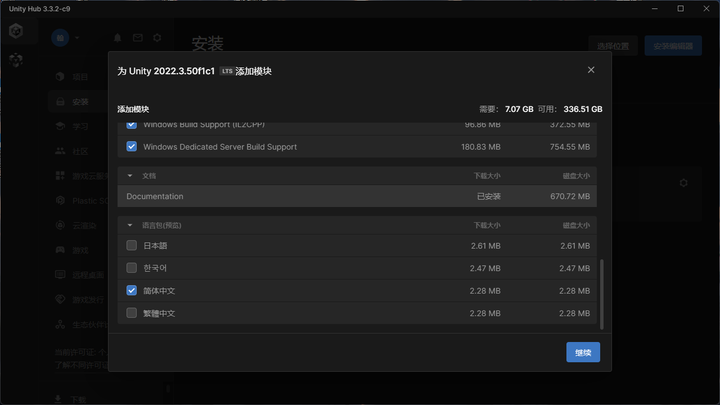Toggle the Windows Build Support (IL2CPP) checkbox

tap(131, 124)
